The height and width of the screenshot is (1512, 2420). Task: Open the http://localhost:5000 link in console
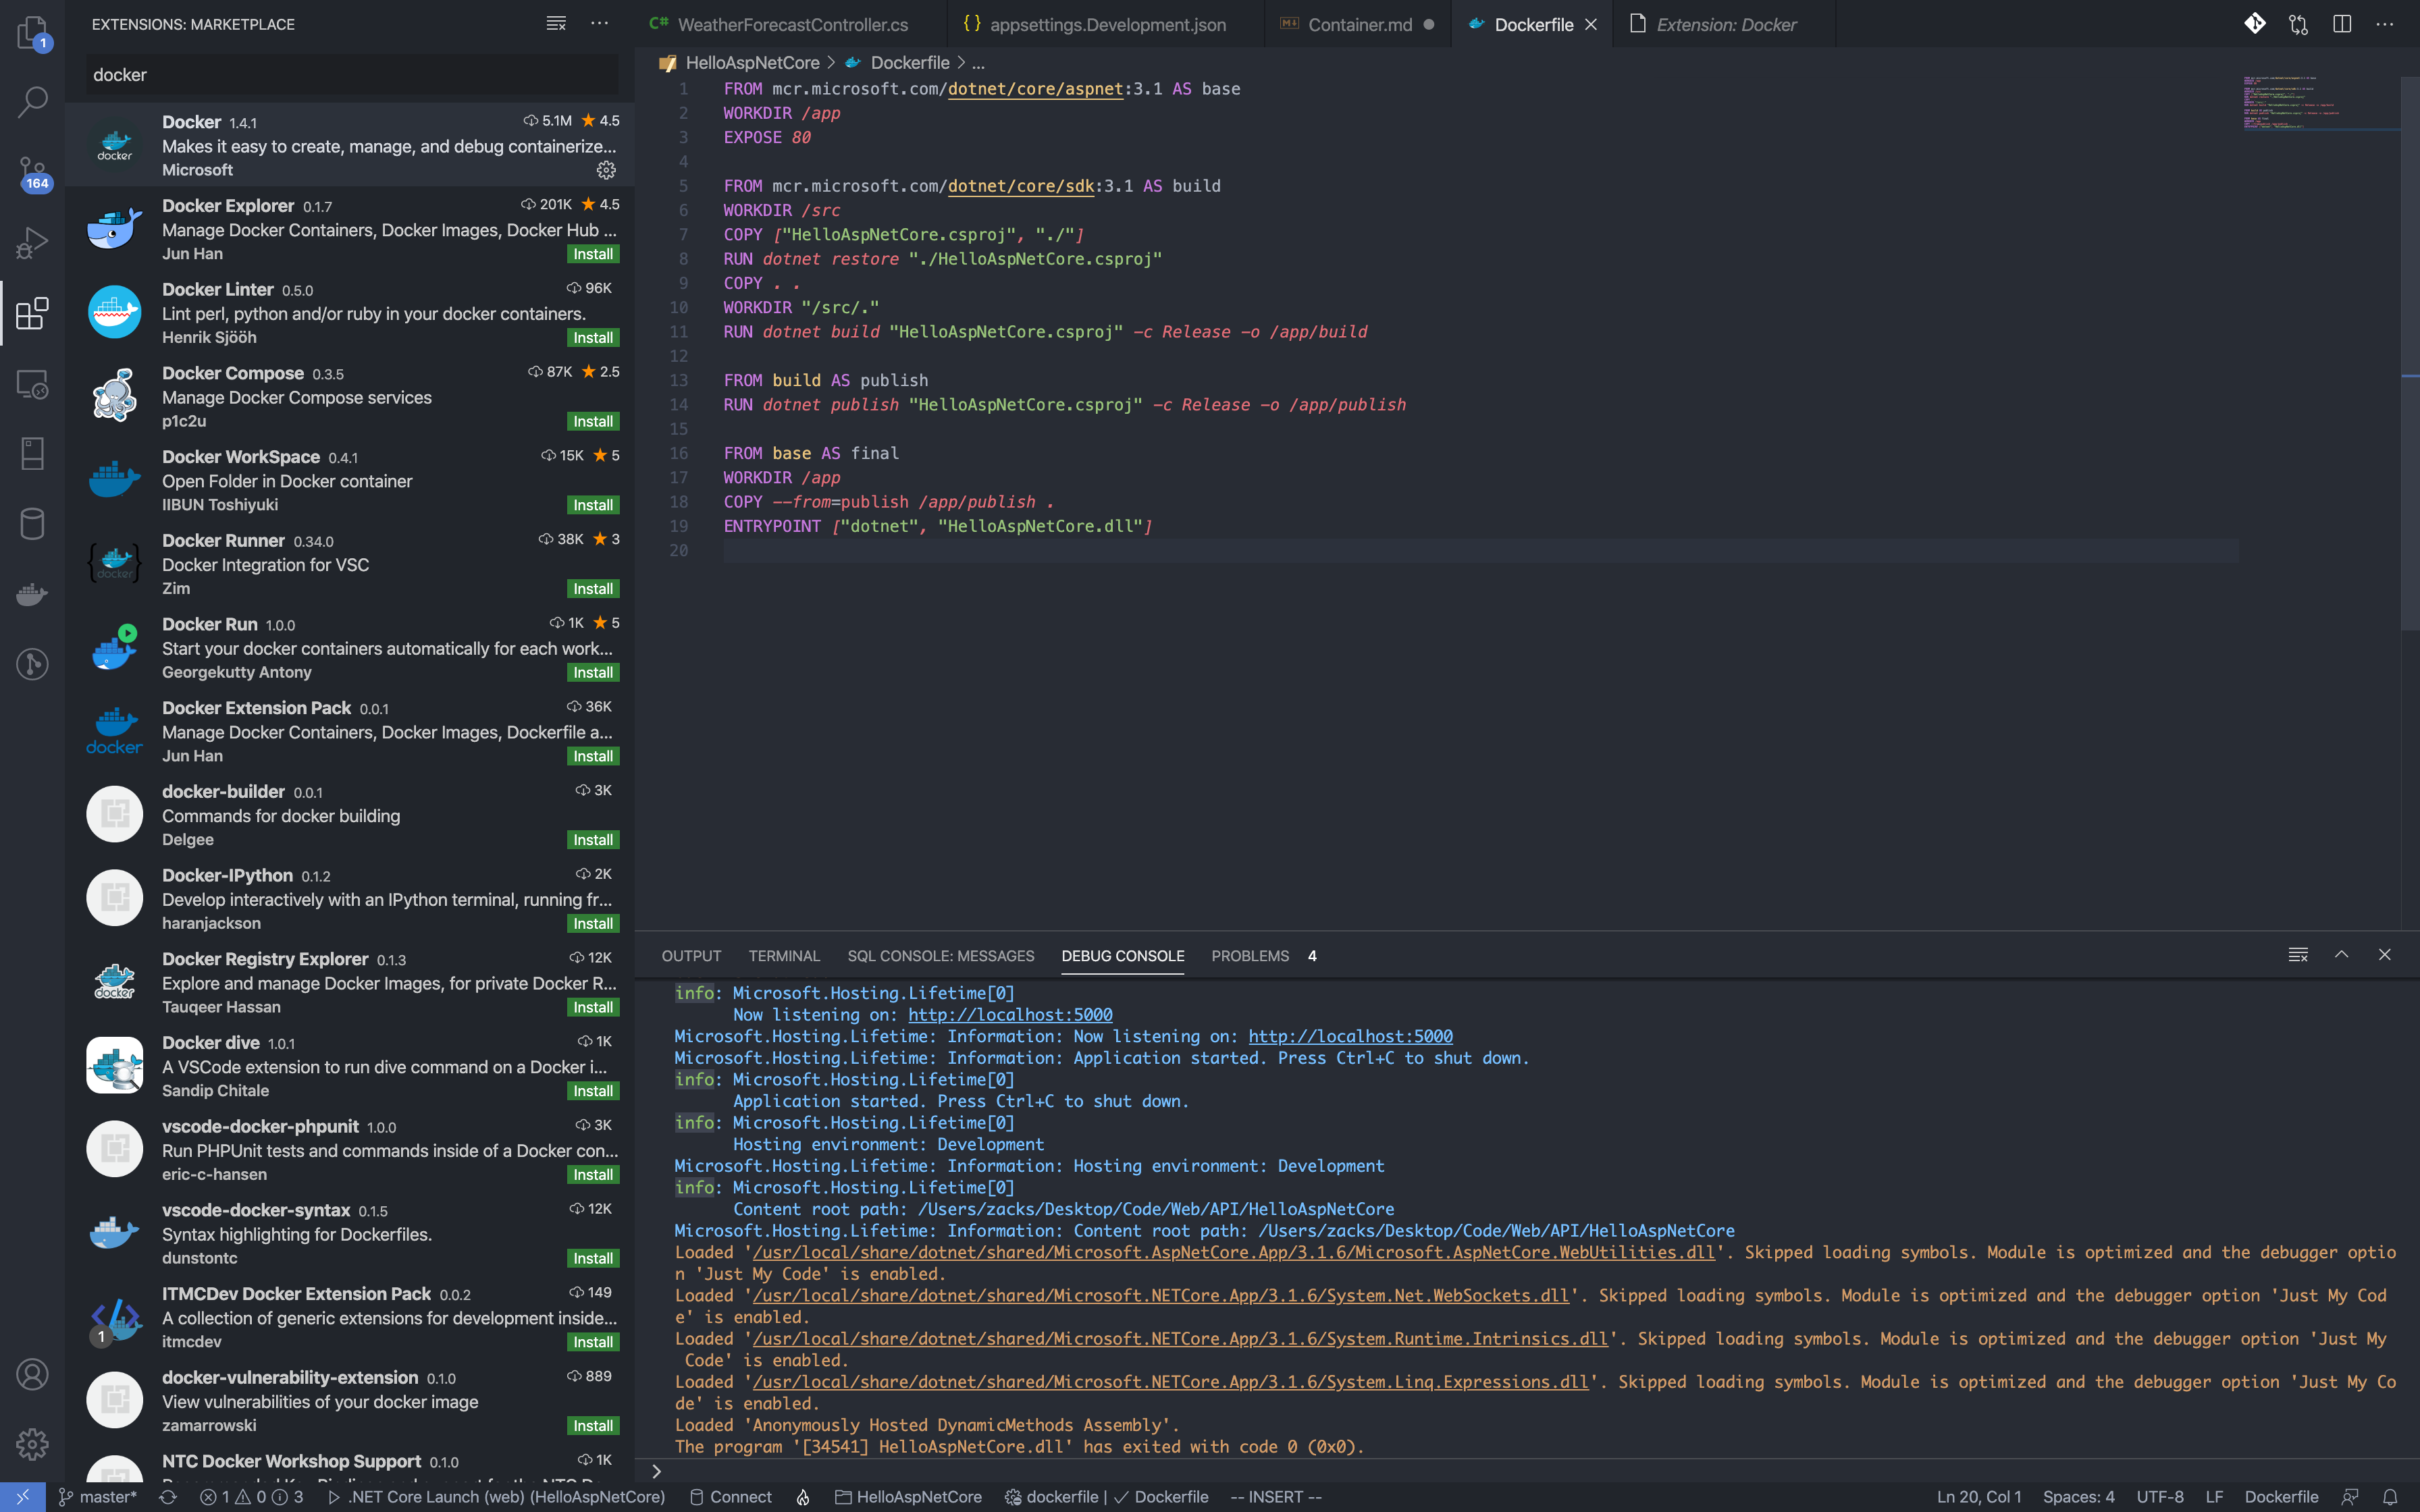(x=1010, y=1015)
